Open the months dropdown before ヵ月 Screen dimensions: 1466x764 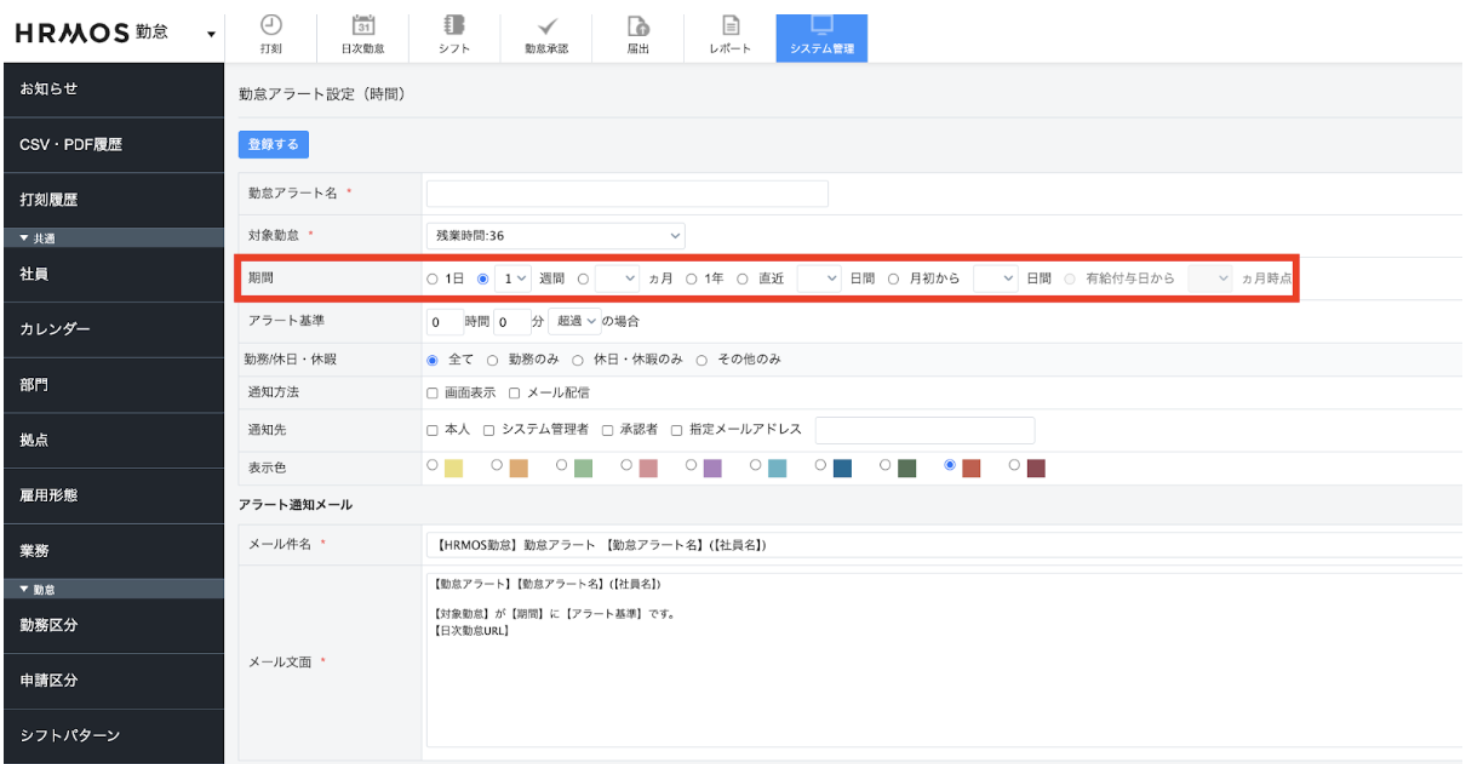[617, 279]
